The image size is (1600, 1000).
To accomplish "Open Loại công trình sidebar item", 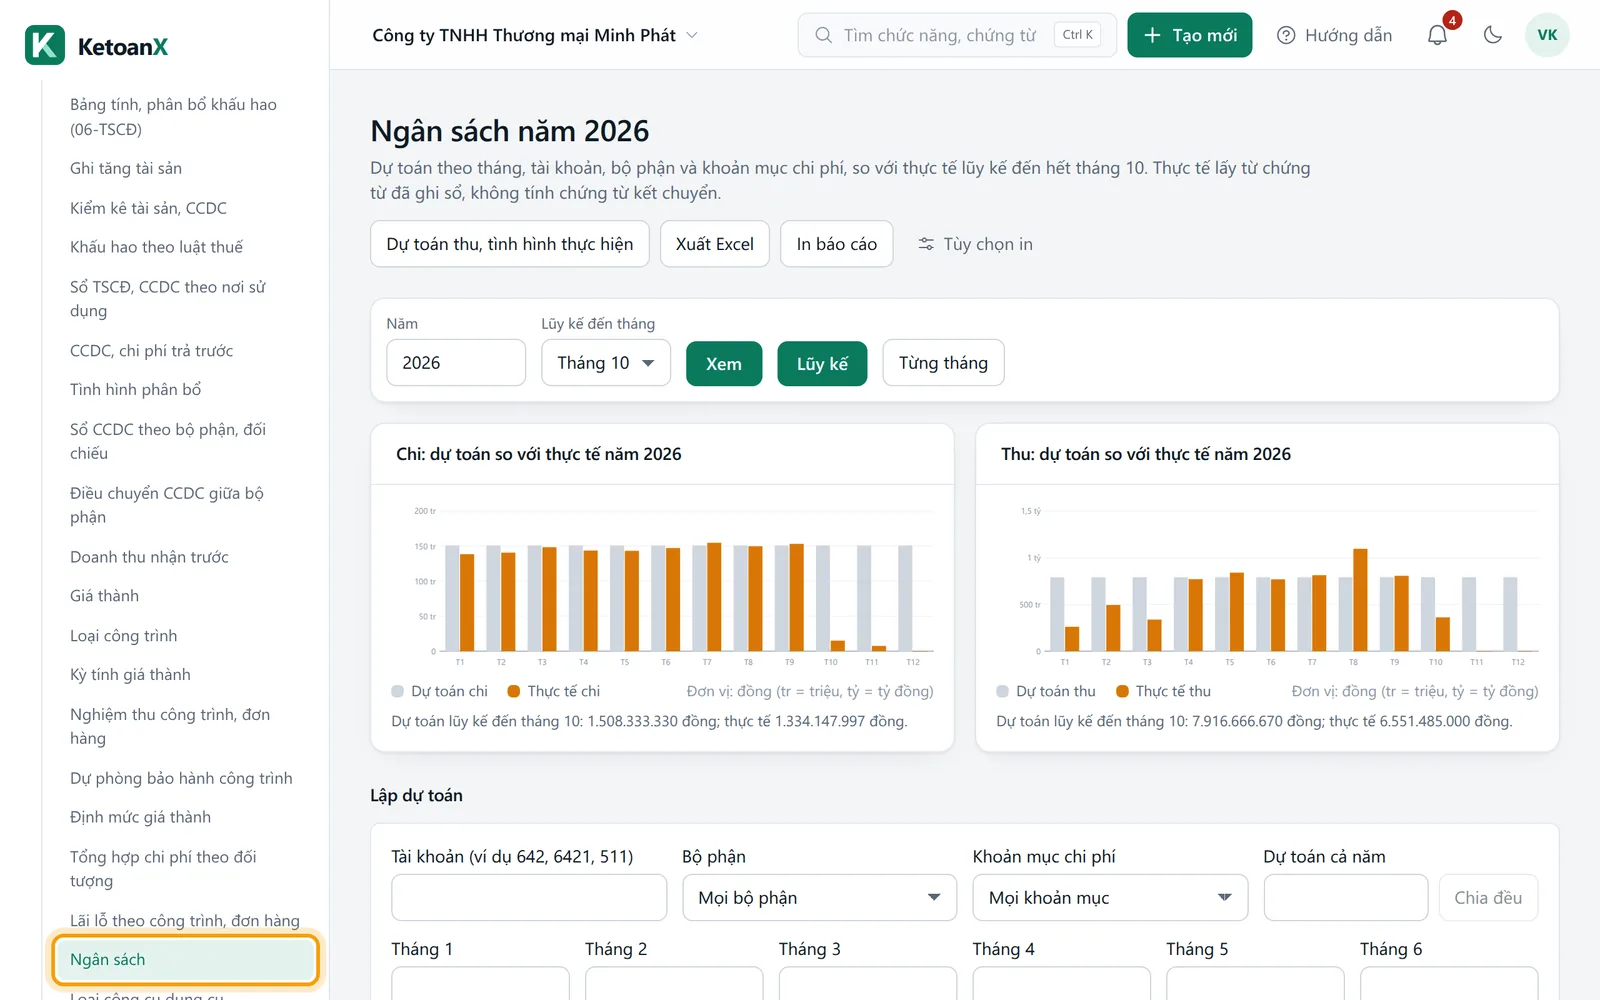I will click(x=123, y=636).
